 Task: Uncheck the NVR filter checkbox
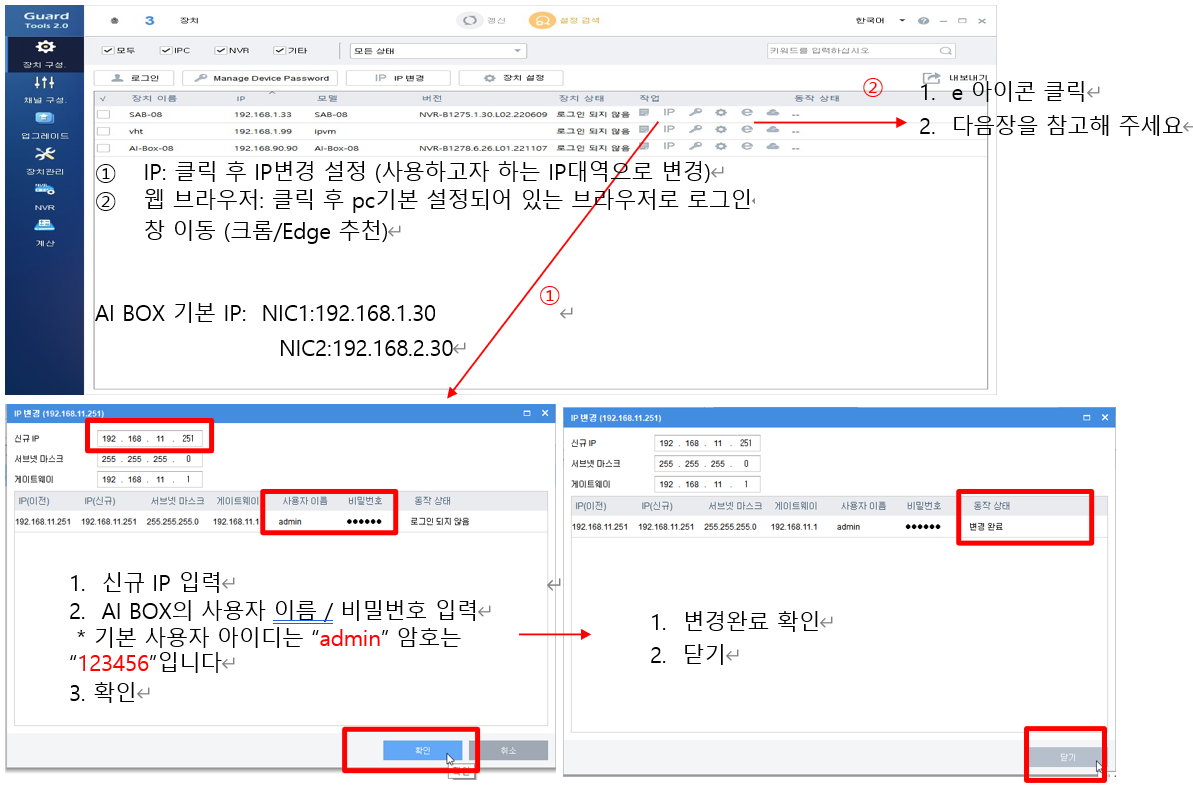(221, 50)
